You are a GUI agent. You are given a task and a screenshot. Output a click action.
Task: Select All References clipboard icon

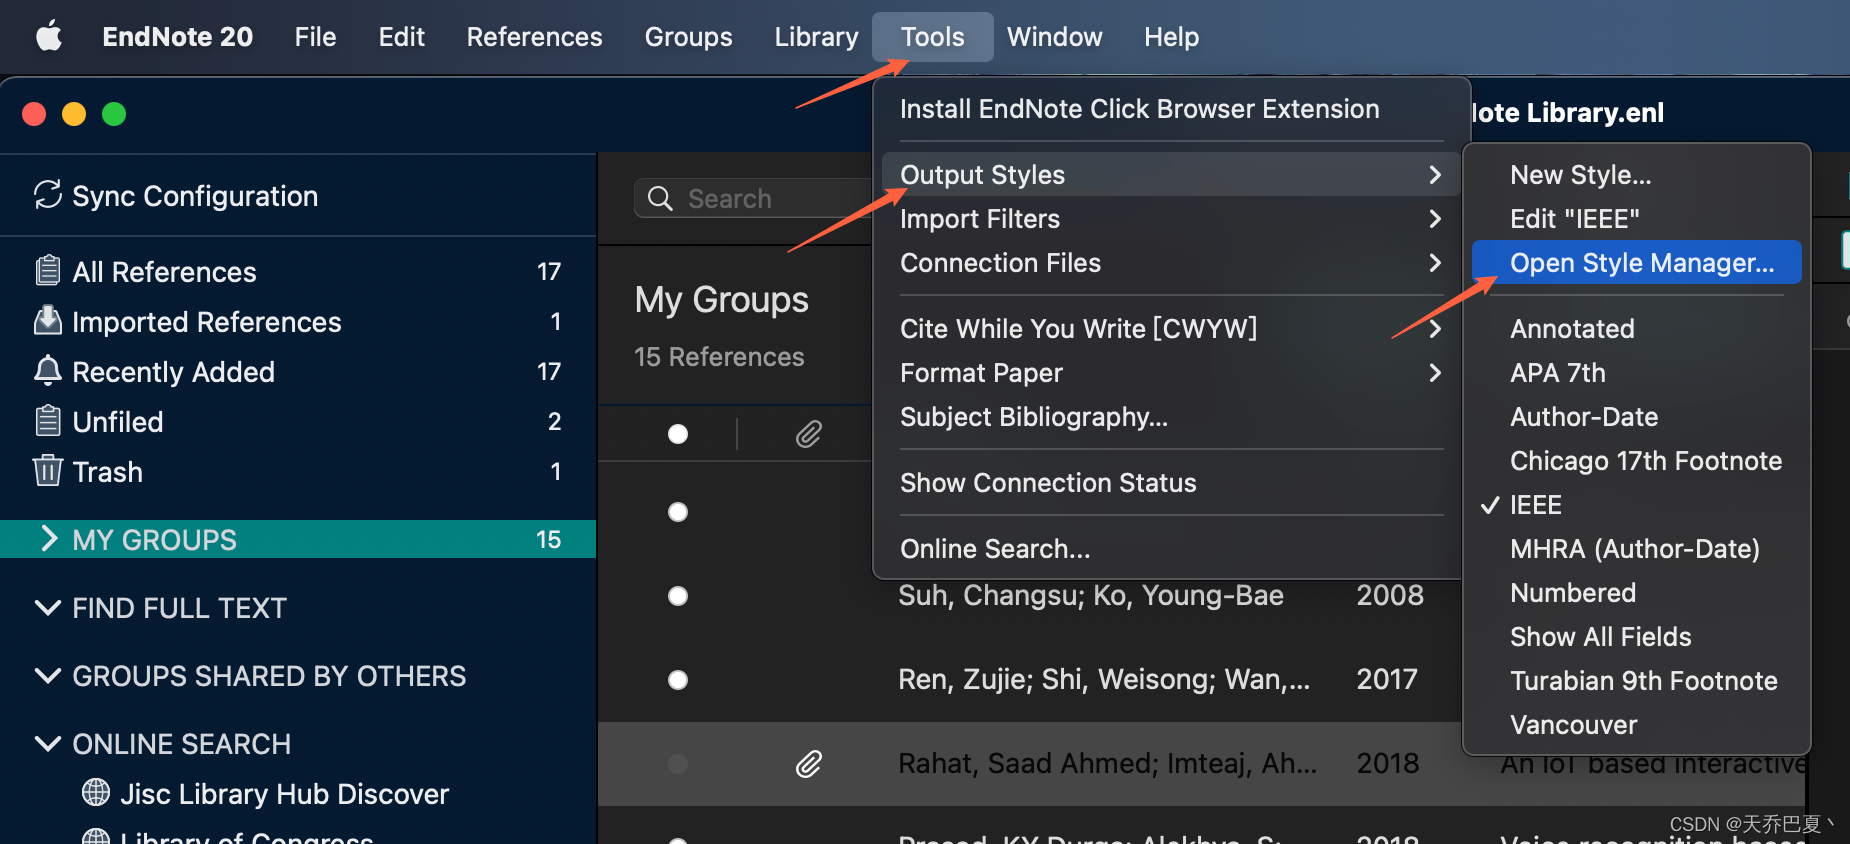[x=47, y=270]
